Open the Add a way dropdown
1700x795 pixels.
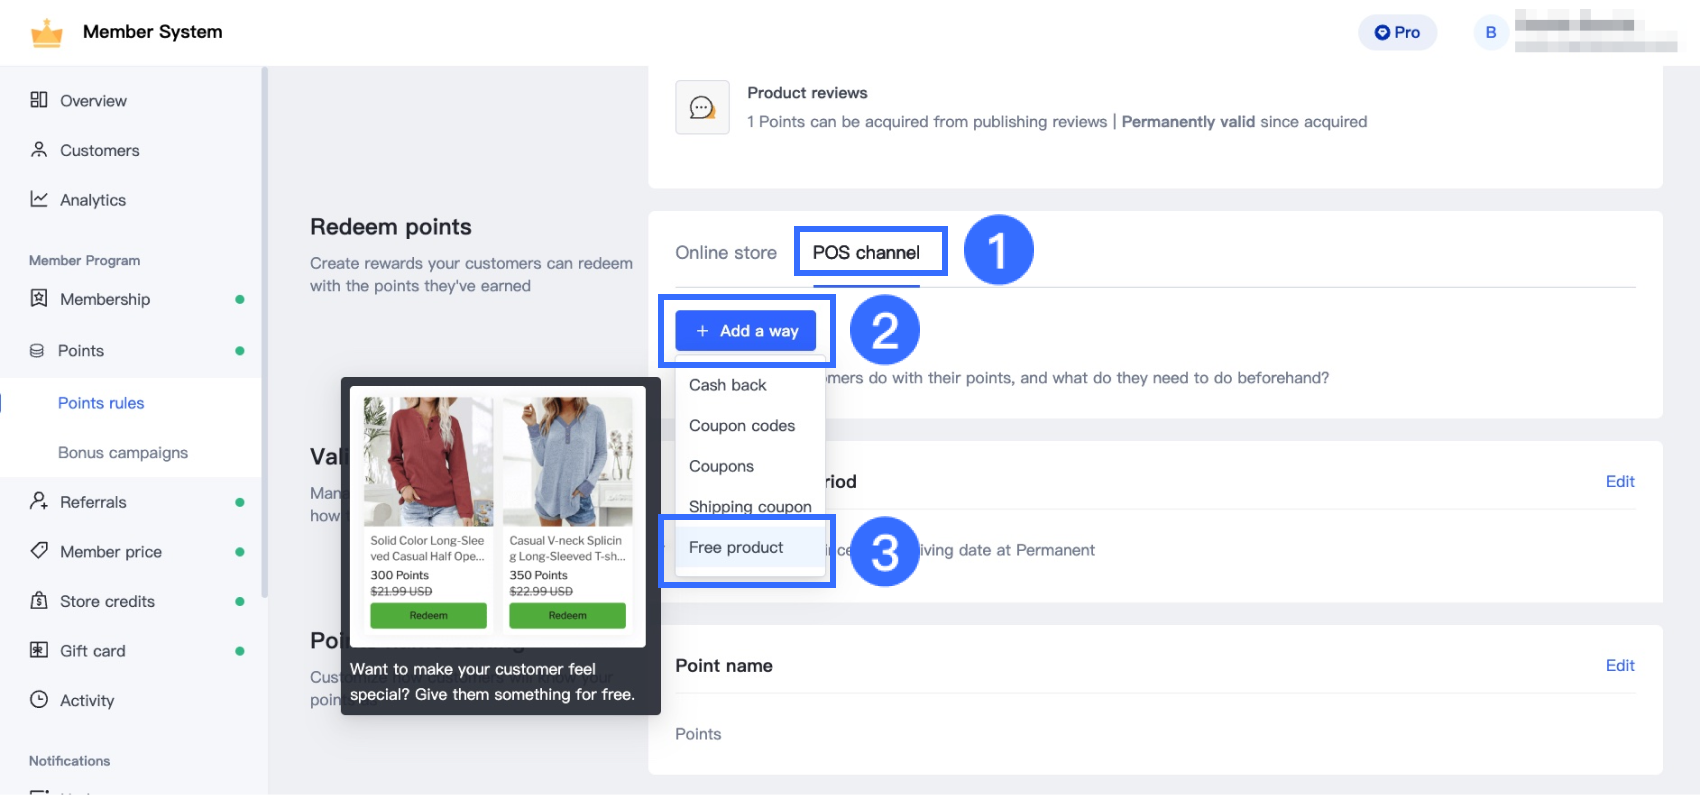pyautogui.click(x=745, y=331)
